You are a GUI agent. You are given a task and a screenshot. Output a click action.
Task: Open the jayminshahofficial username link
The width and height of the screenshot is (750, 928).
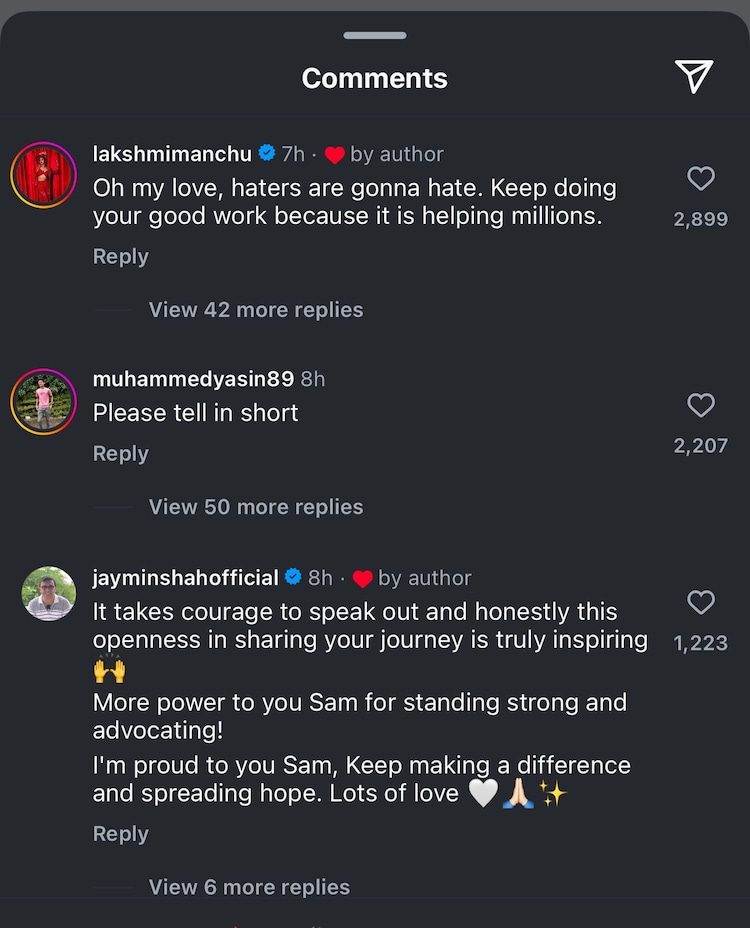coord(185,578)
